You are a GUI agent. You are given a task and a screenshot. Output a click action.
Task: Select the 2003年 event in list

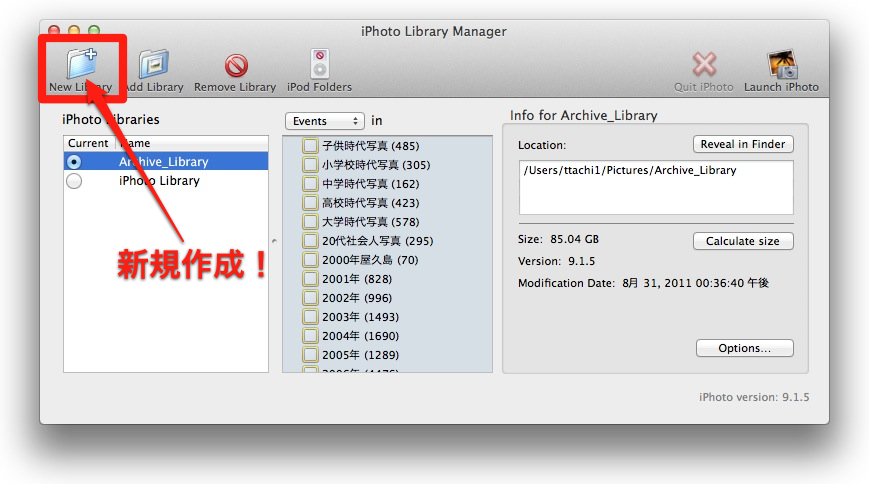(x=360, y=317)
